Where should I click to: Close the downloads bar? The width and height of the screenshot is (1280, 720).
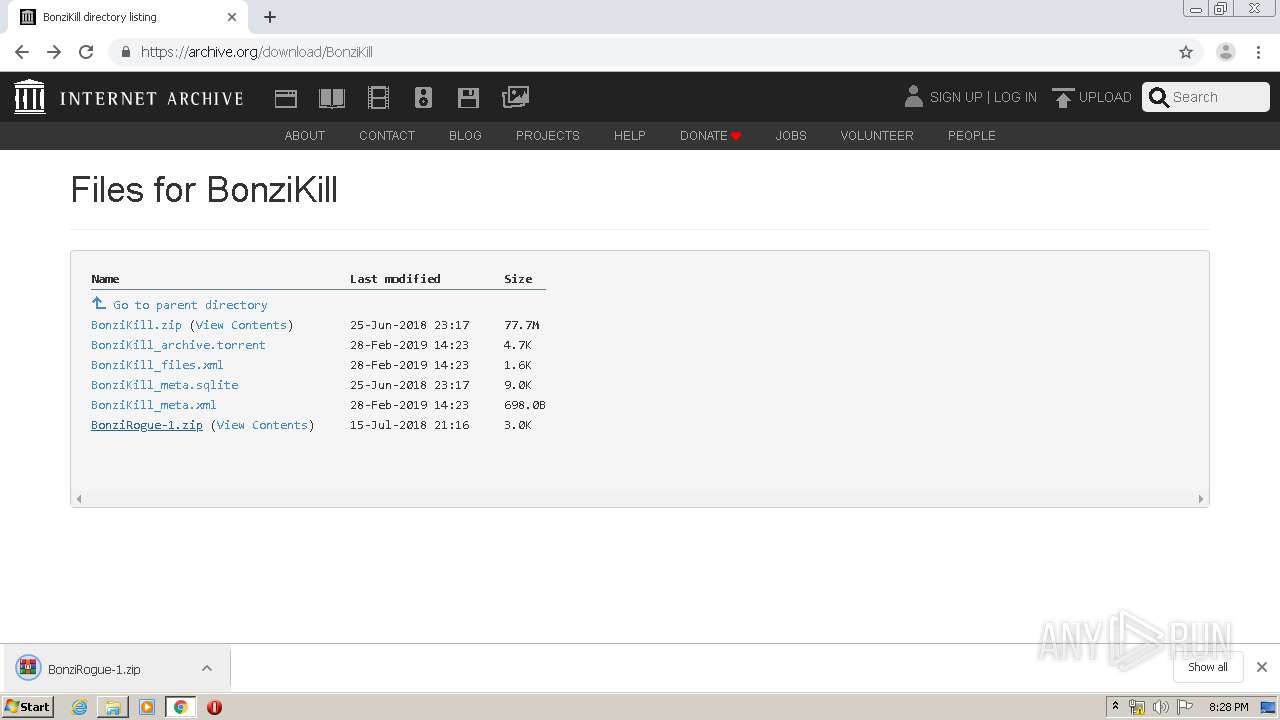(1262, 667)
